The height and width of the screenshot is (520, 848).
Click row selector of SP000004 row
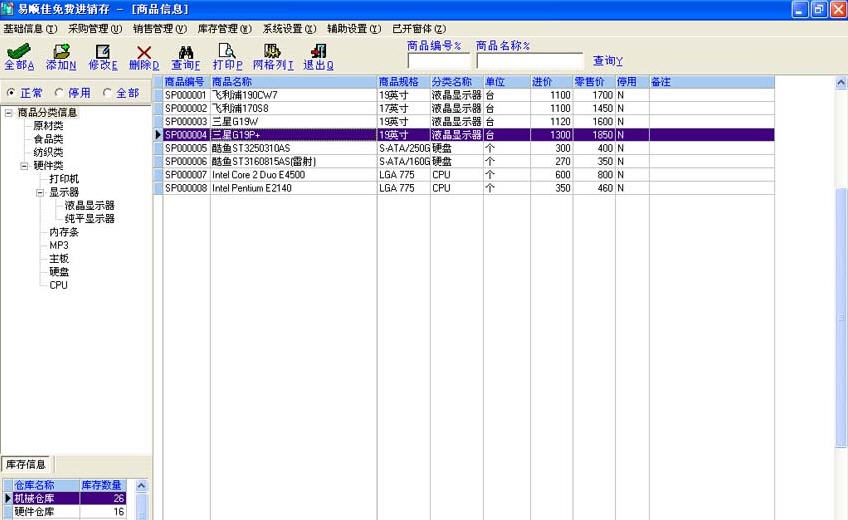click(x=158, y=135)
